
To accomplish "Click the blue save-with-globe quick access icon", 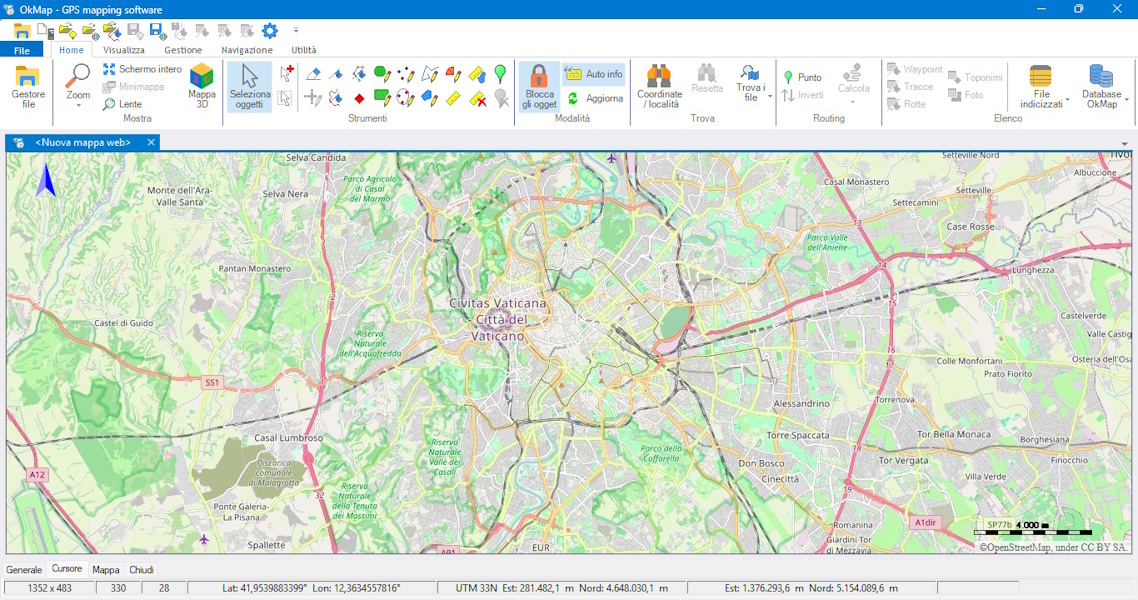I will click(157, 30).
